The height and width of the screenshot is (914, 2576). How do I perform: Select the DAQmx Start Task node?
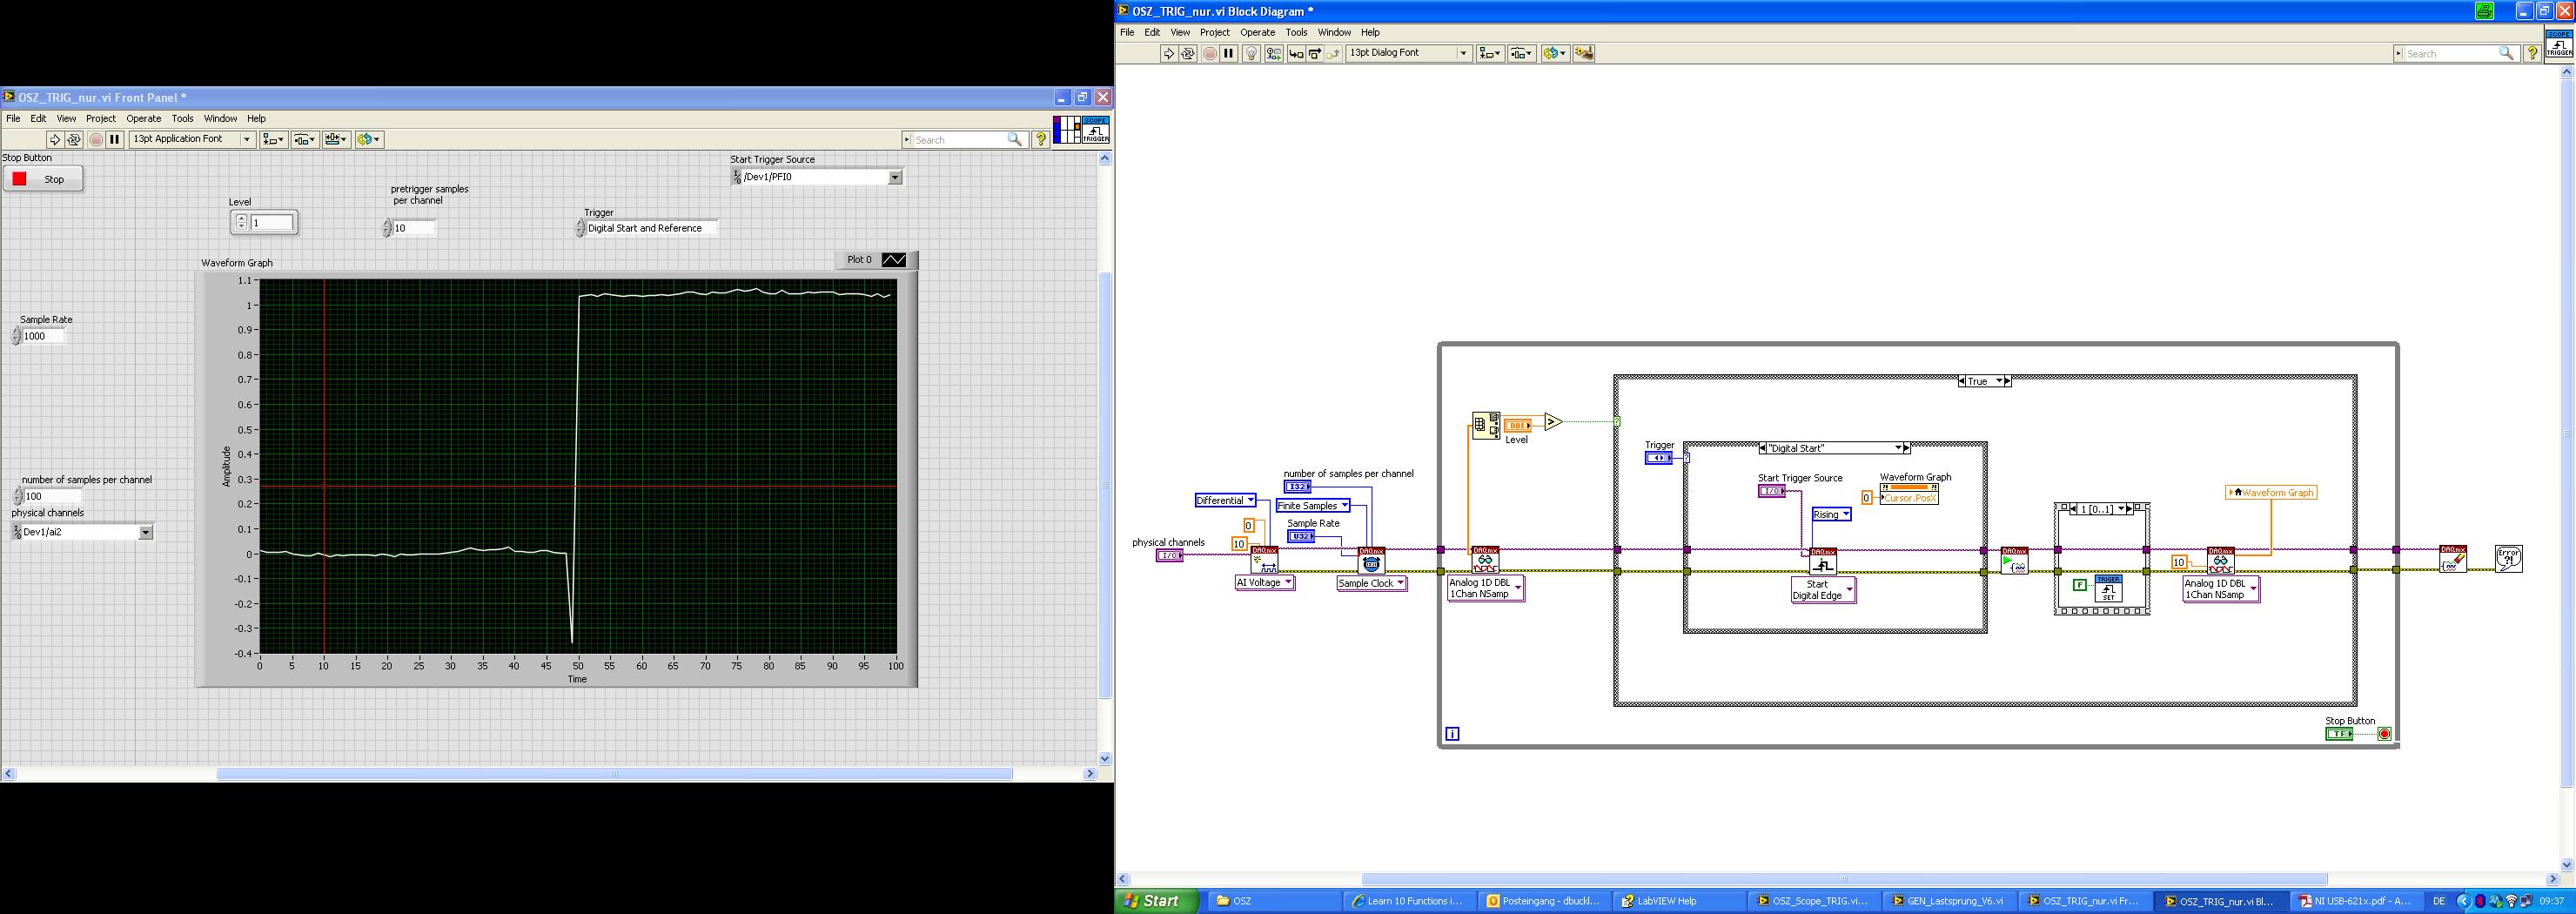click(2014, 561)
